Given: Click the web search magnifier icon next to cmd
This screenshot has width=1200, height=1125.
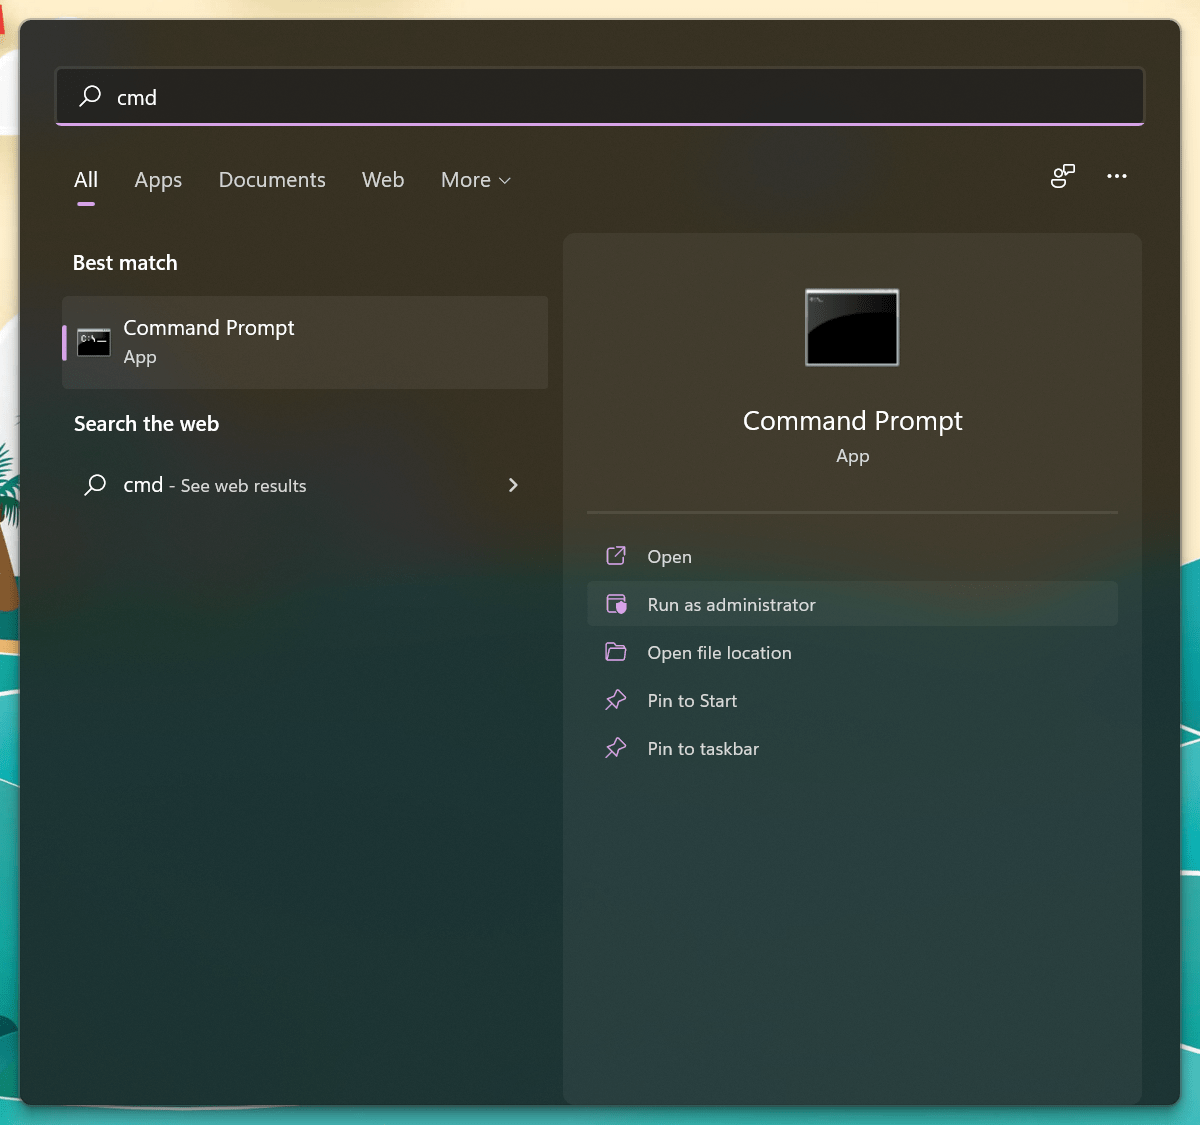Looking at the screenshot, I should tap(95, 485).
